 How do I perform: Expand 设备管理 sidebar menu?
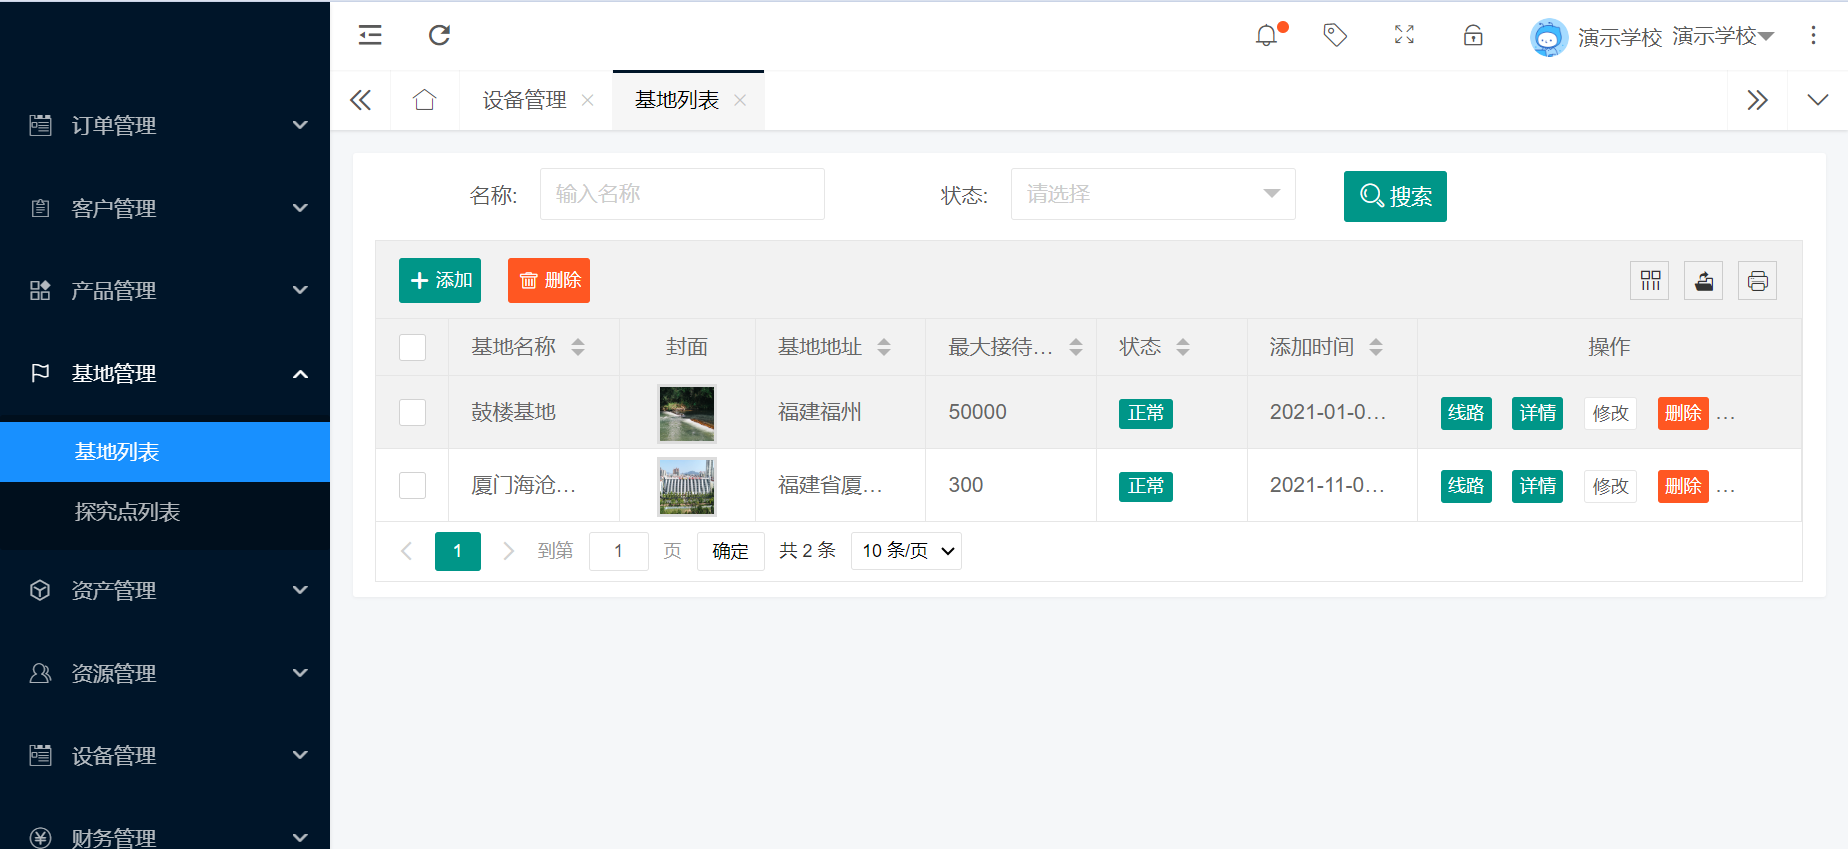pos(165,755)
